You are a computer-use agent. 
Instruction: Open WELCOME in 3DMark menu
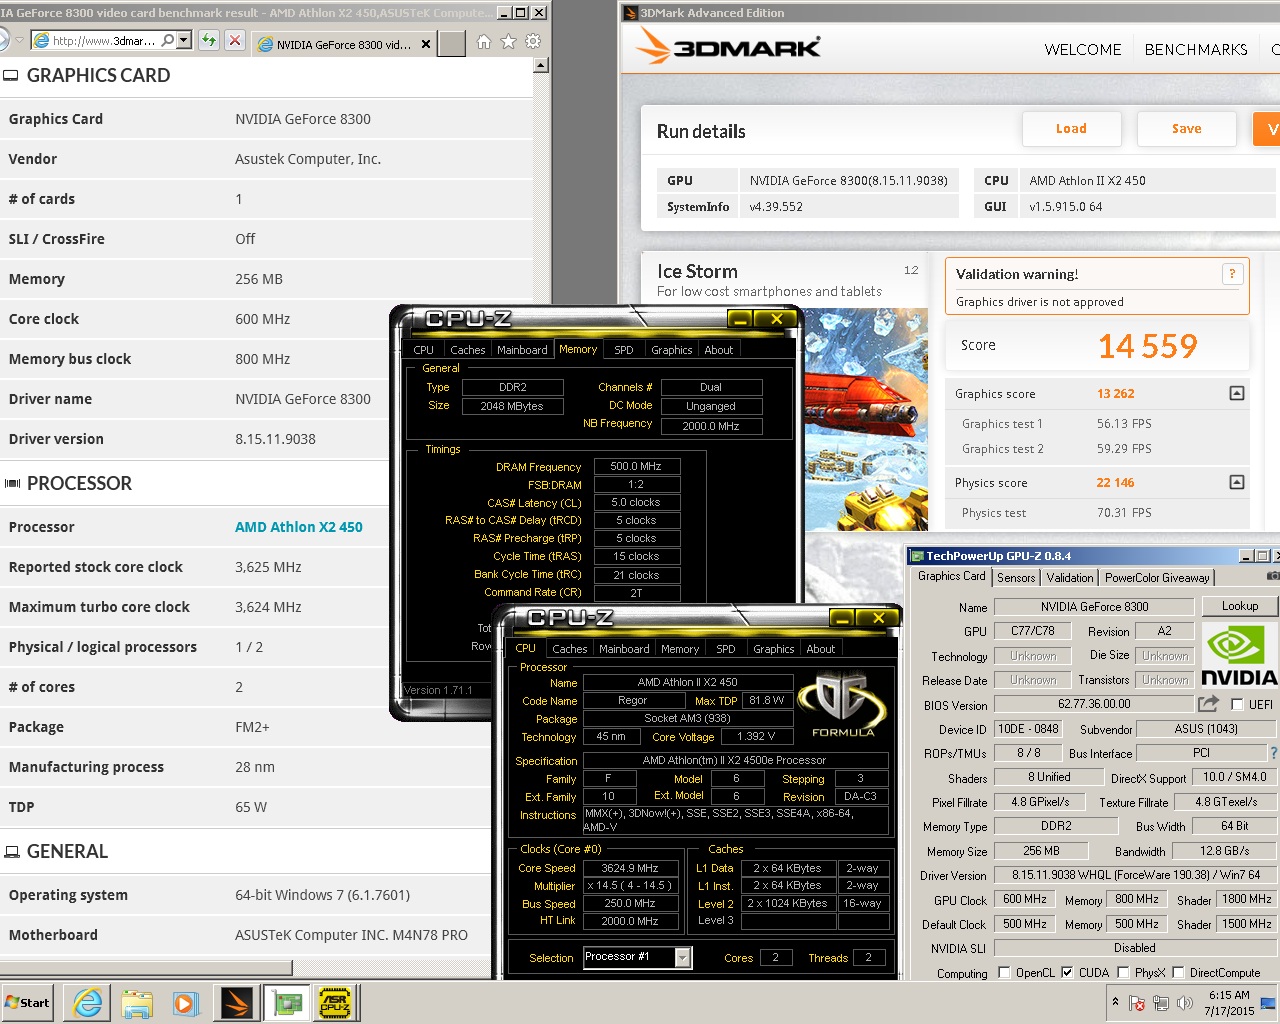pos(1083,50)
